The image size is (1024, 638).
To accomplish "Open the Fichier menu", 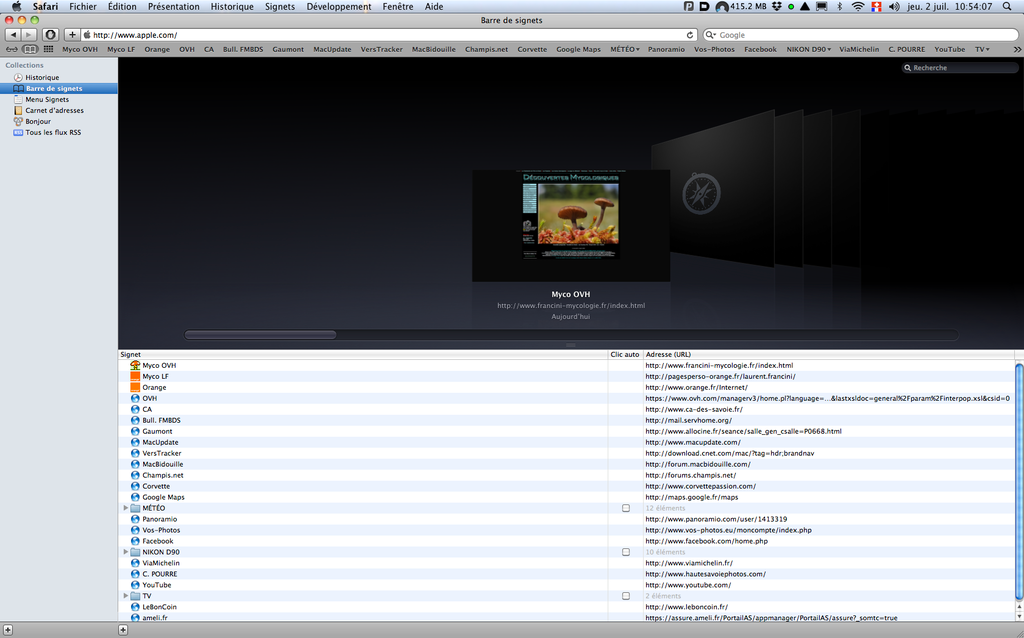I will click(83, 7).
